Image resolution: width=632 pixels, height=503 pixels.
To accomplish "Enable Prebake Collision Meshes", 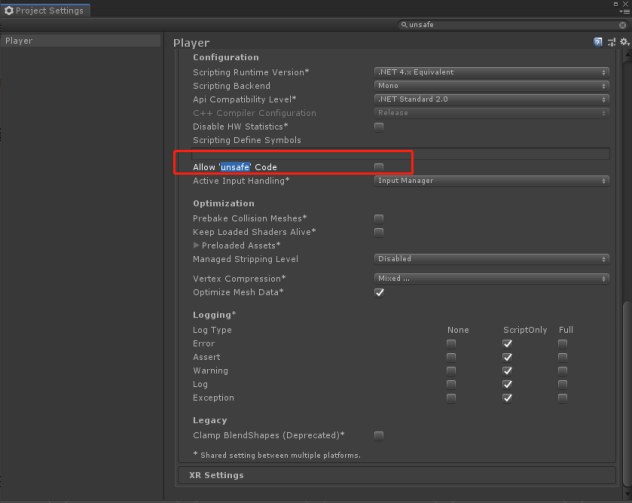I will (378, 218).
